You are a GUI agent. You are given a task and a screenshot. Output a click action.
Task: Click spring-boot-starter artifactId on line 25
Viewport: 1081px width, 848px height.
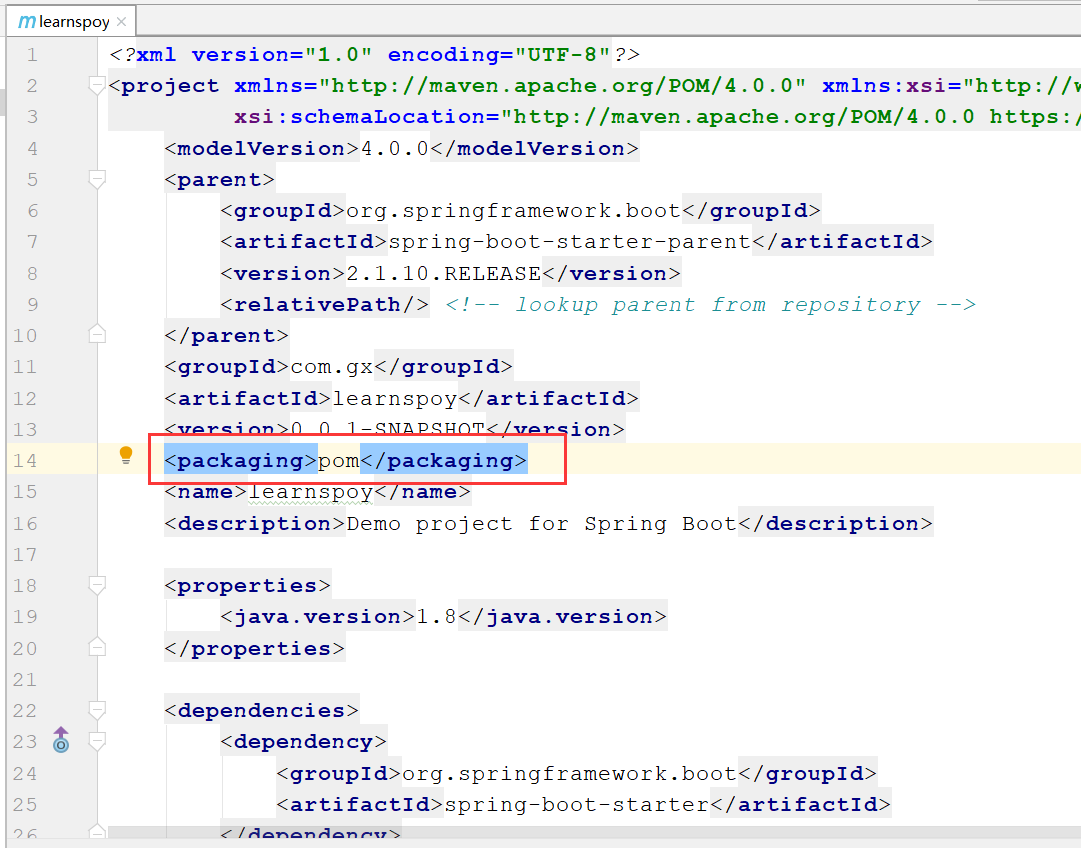point(576,805)
